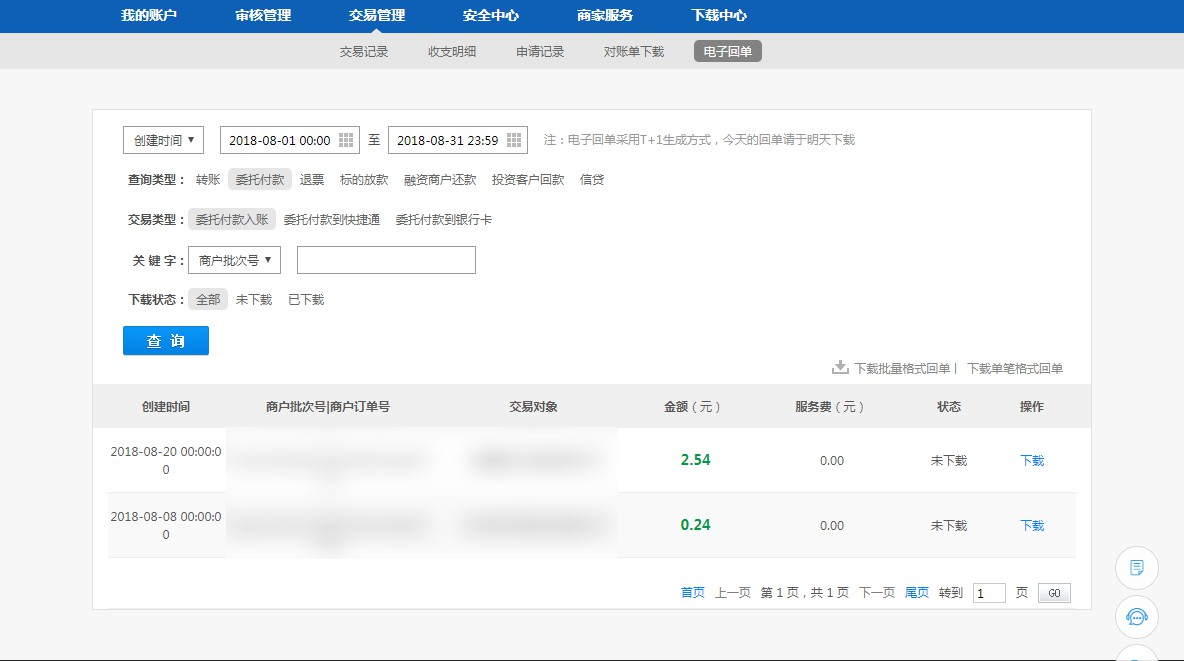Image resolution: width=1184 pixels, height=661 pixels.
Task: Click the 查询 search button
Action: 166,341
